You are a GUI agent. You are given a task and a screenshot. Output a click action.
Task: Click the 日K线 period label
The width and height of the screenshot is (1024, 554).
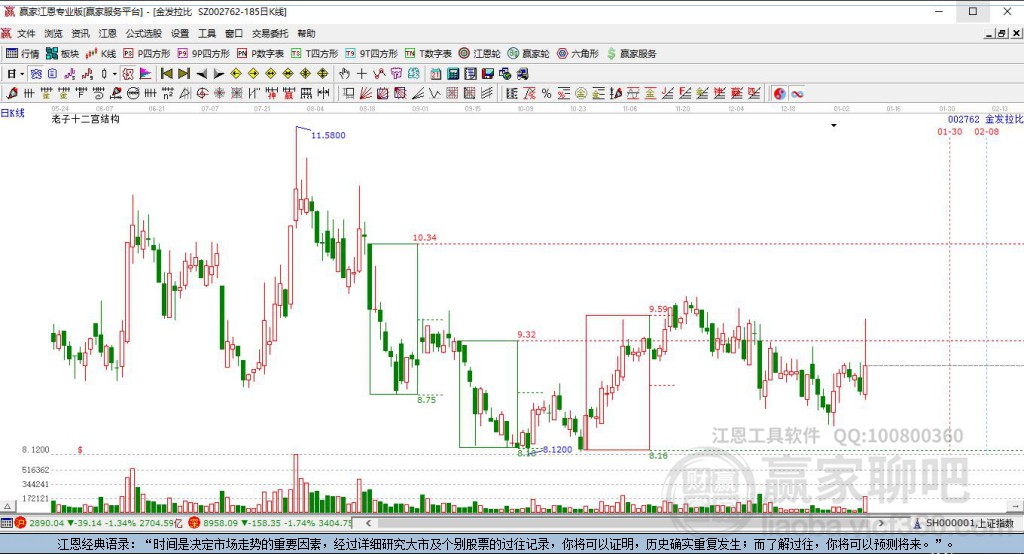point(12,113)
